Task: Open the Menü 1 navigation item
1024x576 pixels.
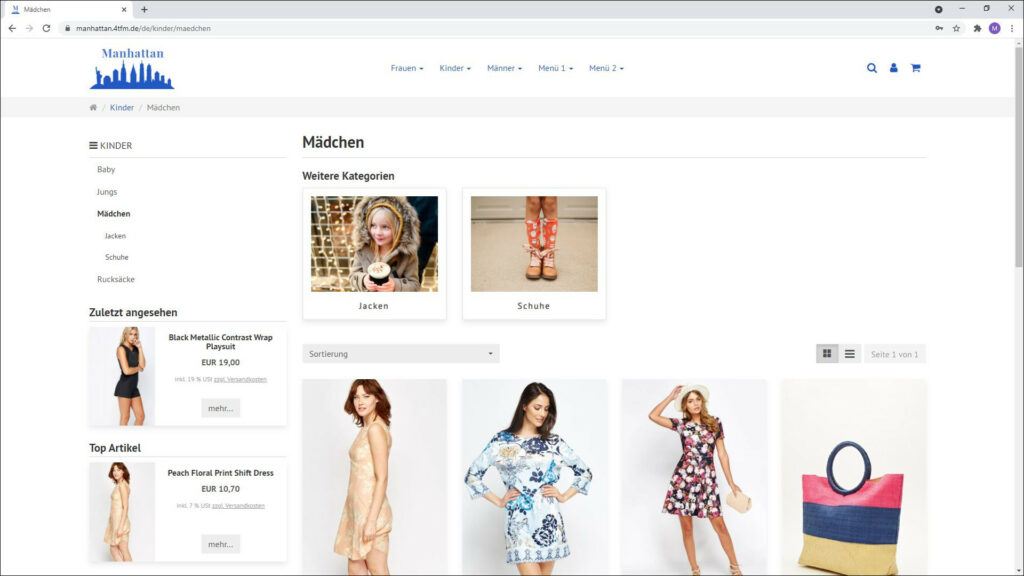Action: pyautogui.click(x=555, y=68)
